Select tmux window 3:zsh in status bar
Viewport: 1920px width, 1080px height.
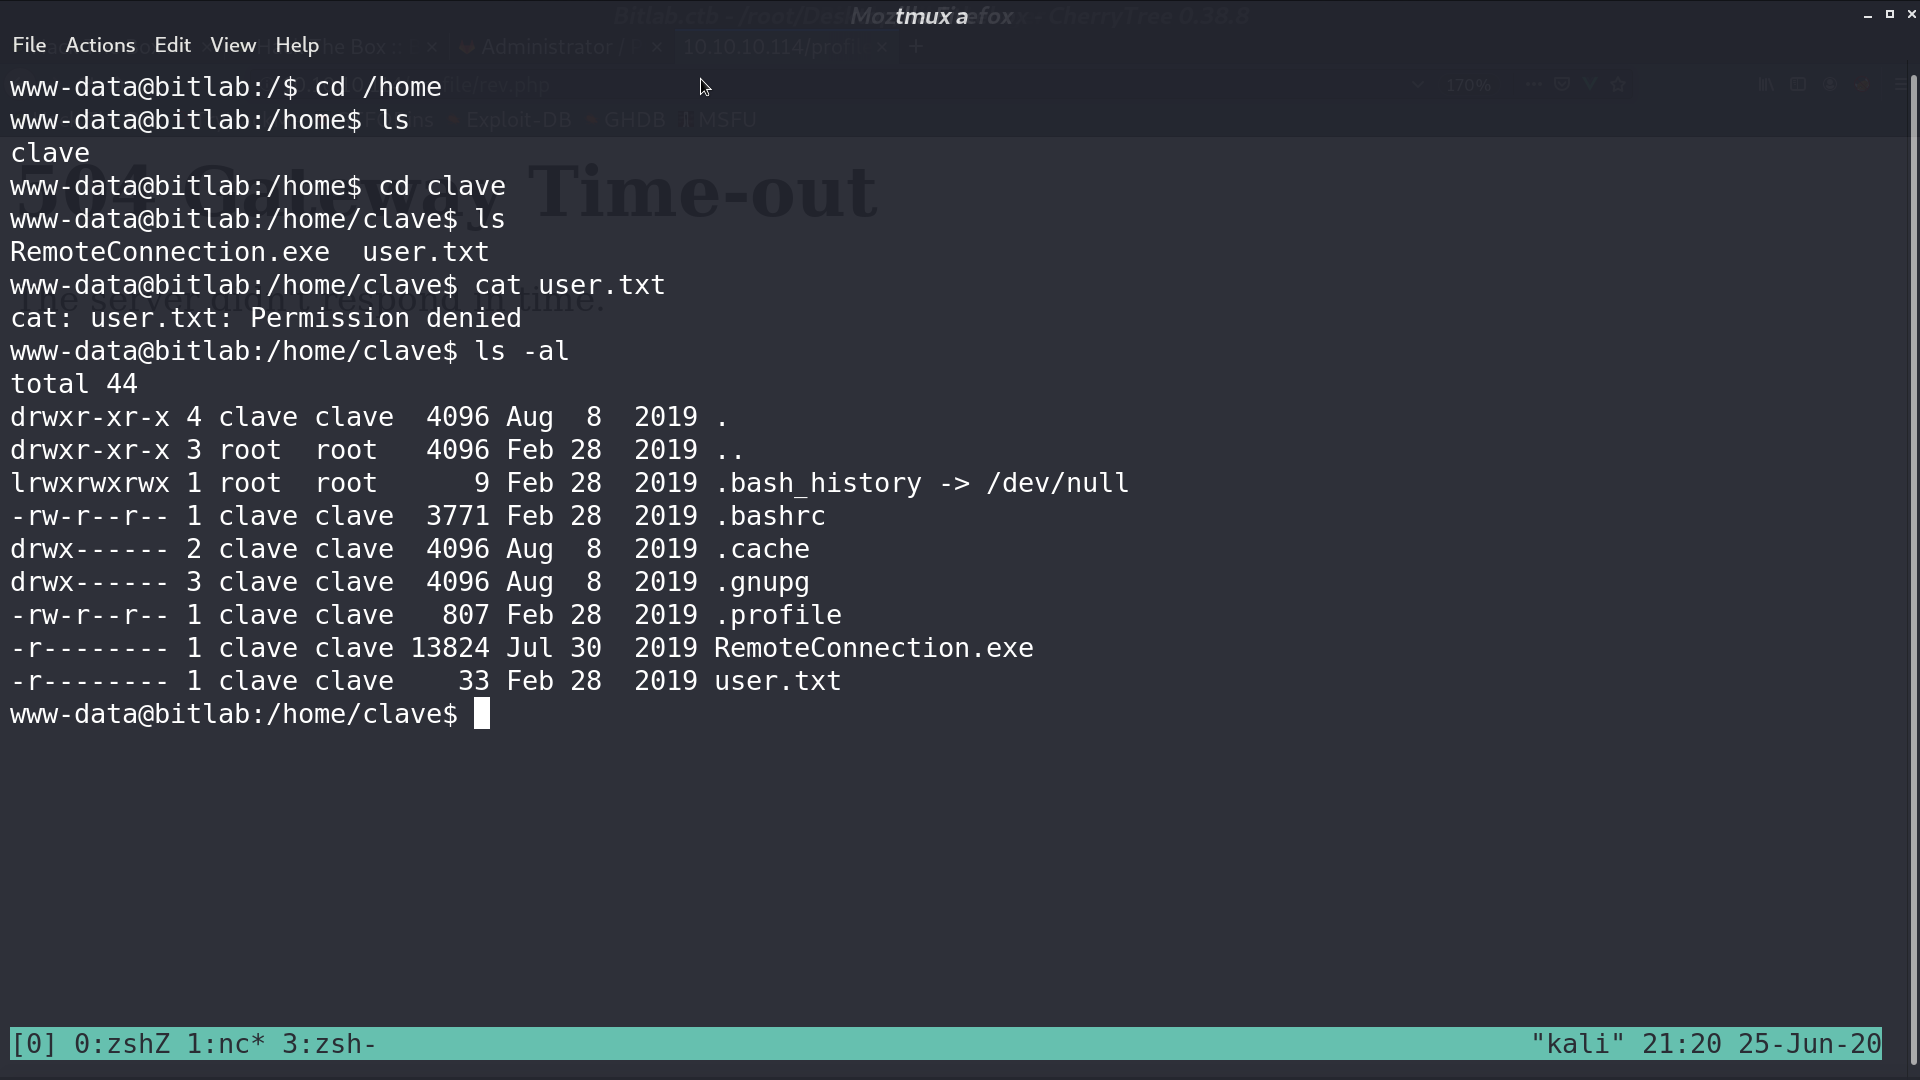point(329,1044)
